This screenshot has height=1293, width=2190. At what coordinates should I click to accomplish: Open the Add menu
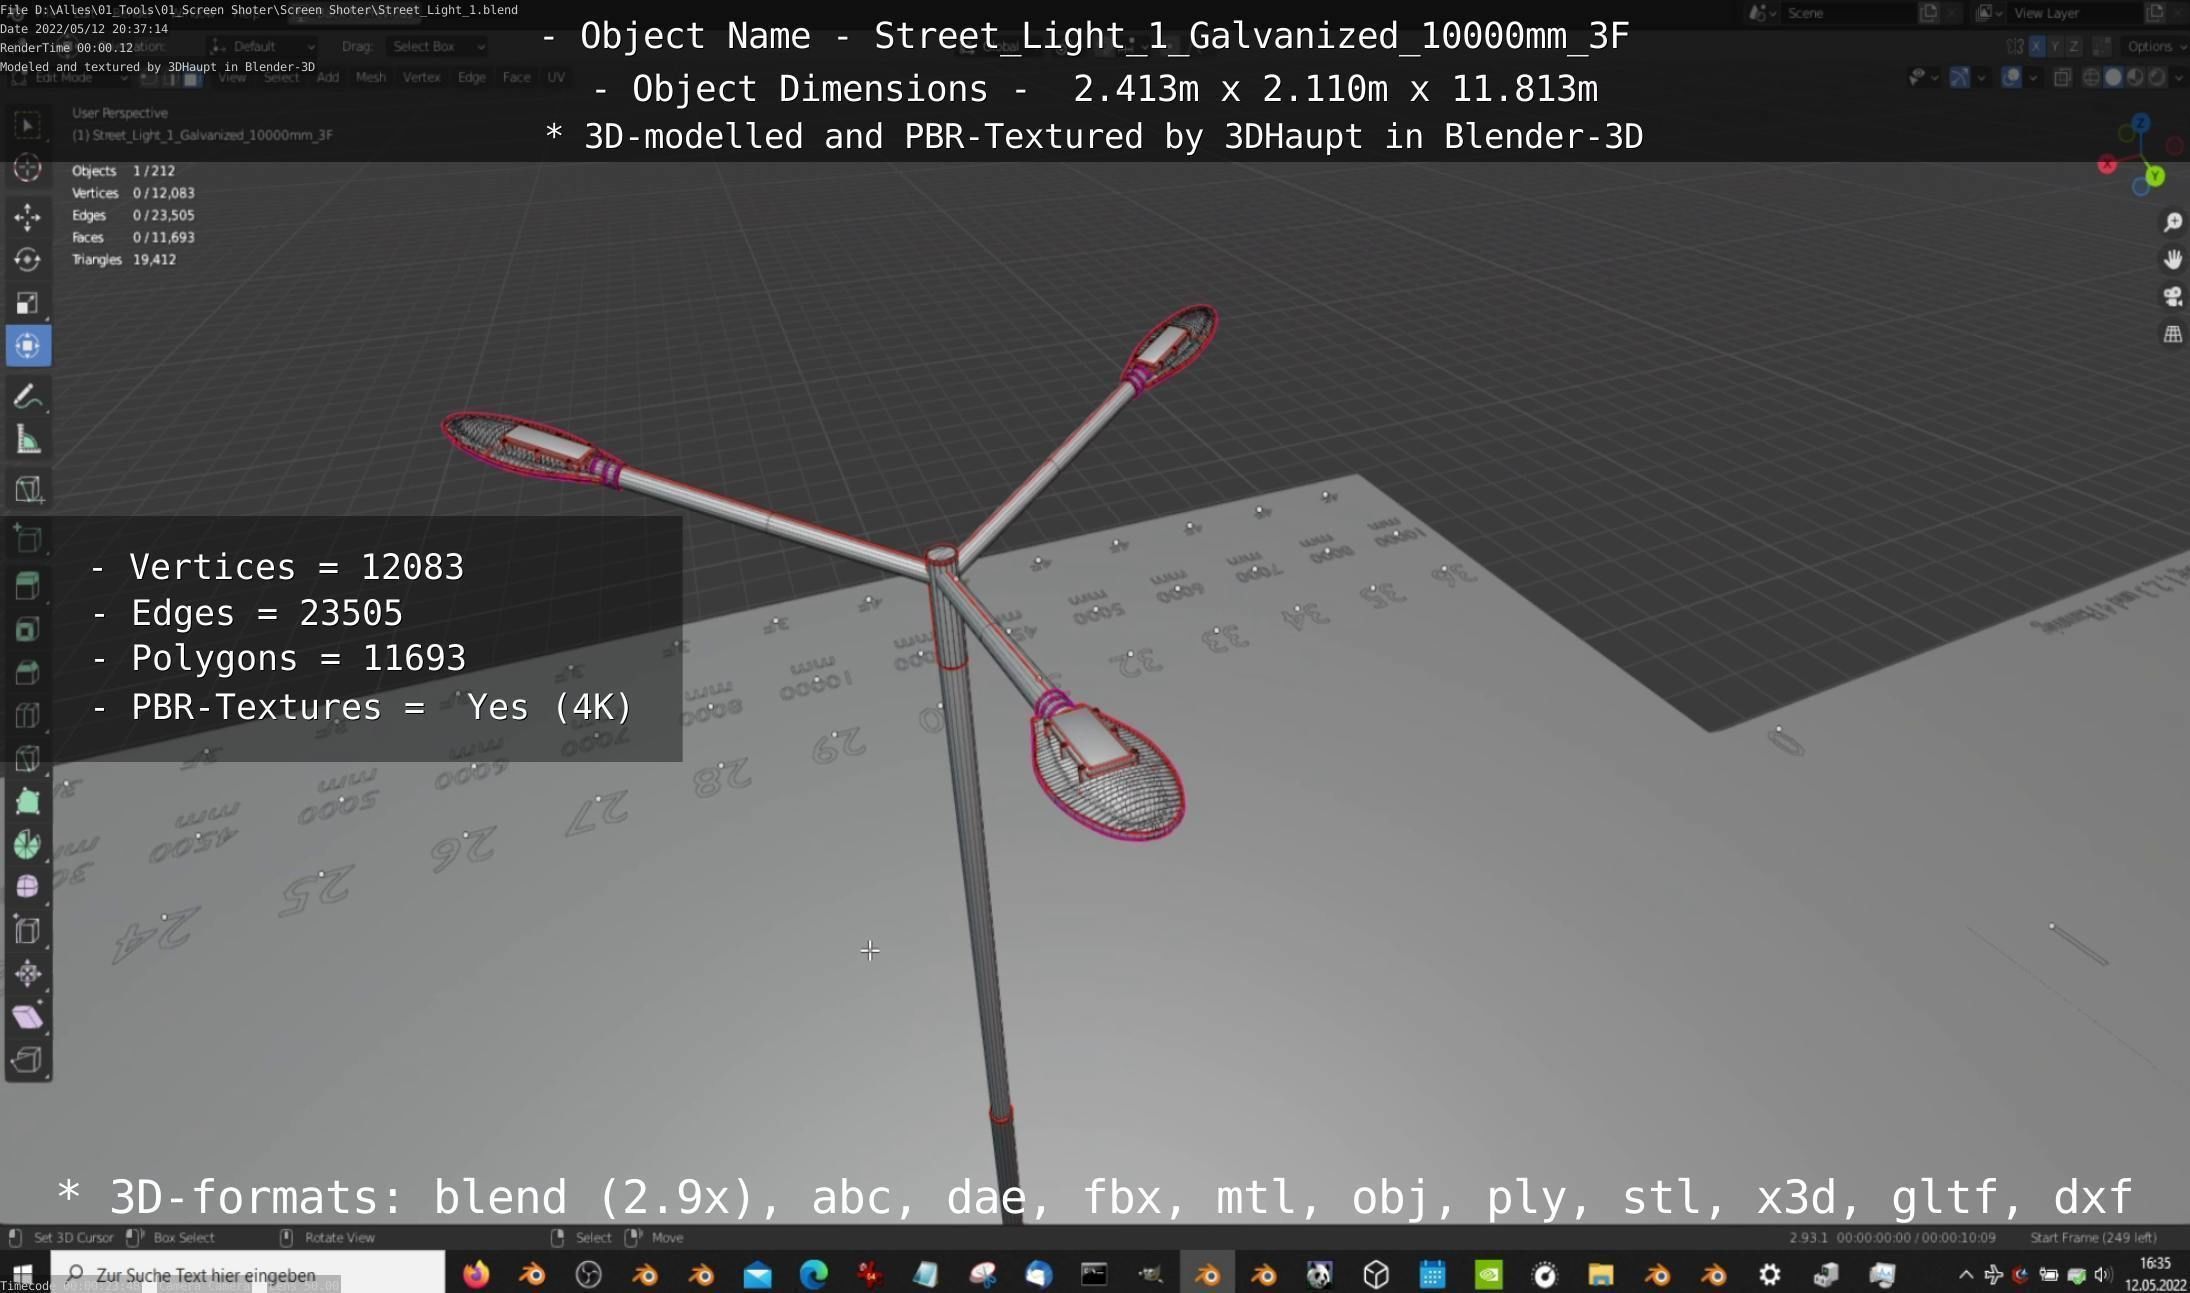pyautogui.click(x=328, y=78)
